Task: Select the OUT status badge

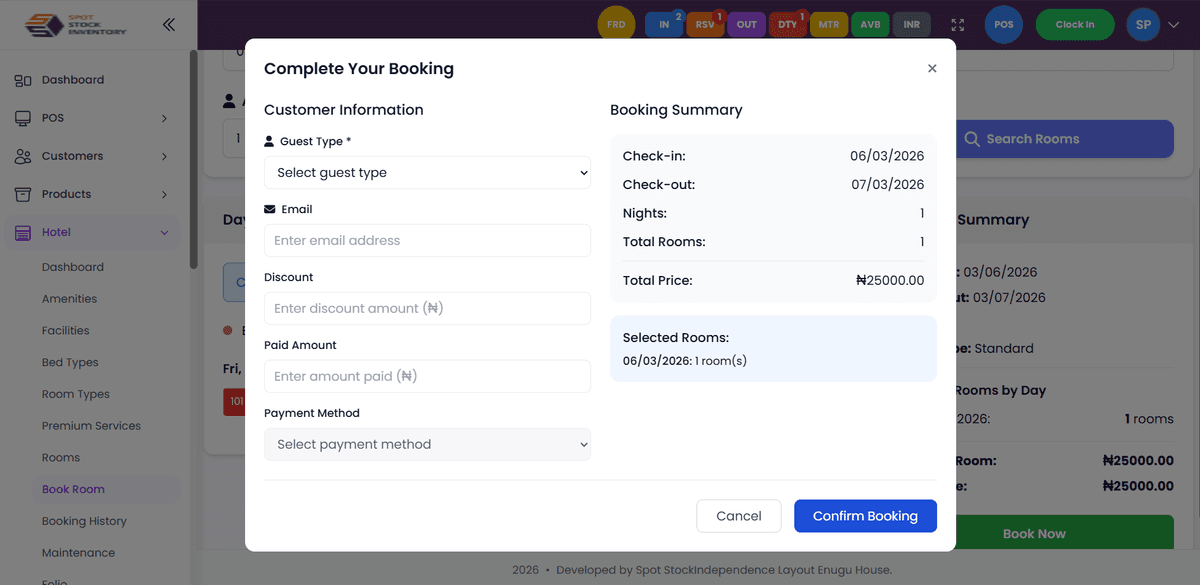Action: click(x=746, y=25)
